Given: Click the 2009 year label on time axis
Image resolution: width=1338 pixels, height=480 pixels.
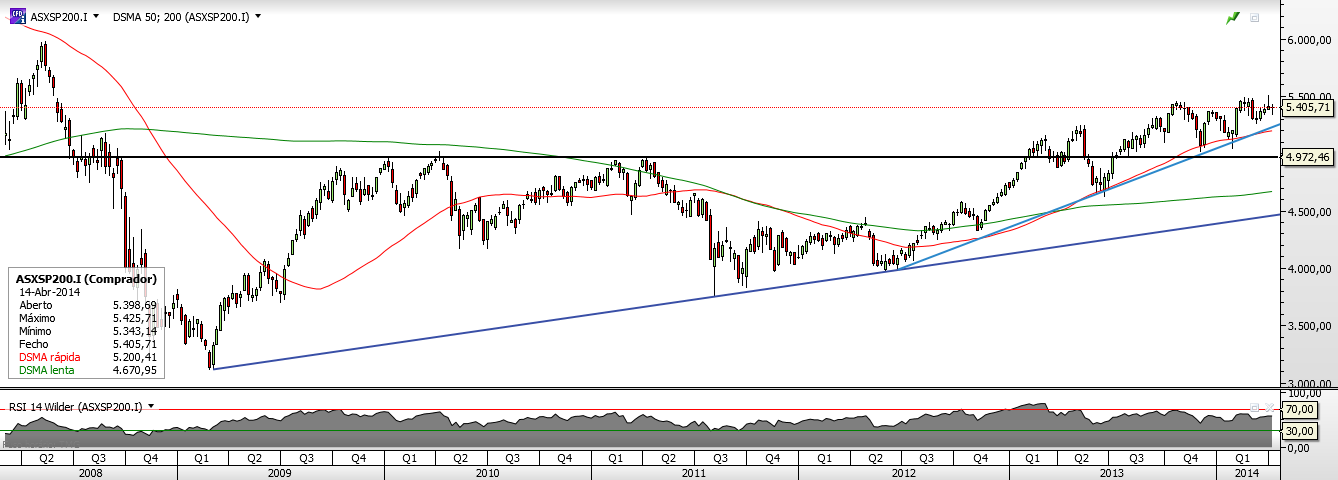Looking at the screenshot, I should tap(280, 471).
